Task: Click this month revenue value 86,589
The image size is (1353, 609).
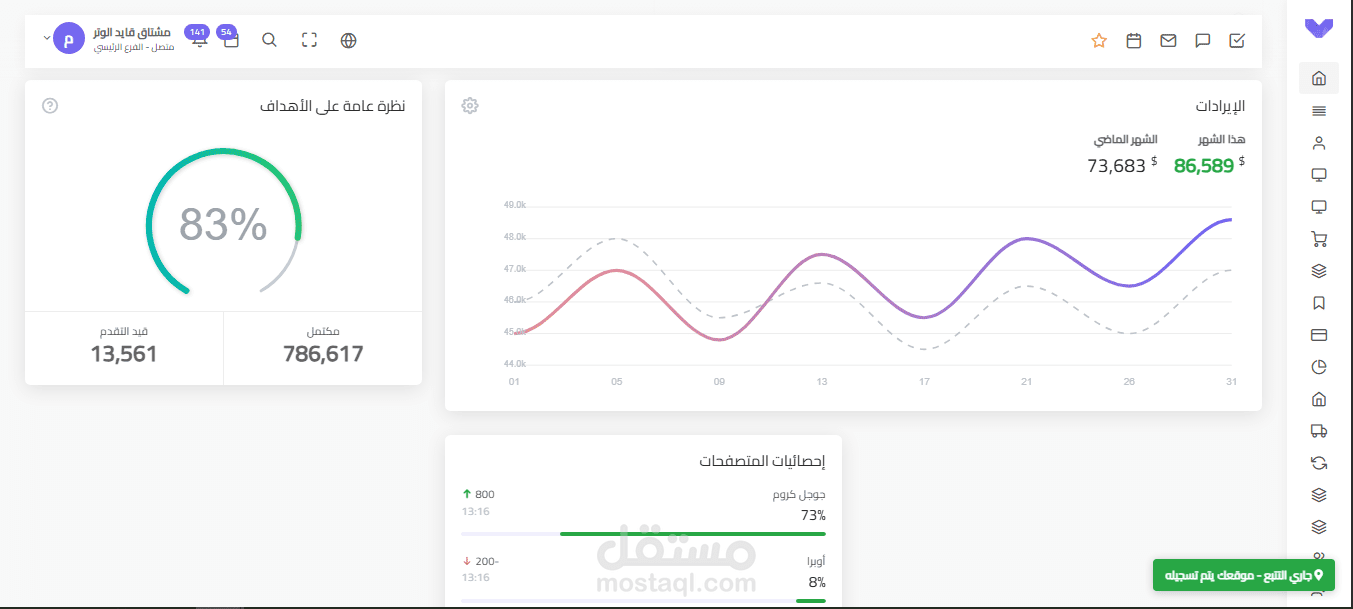Action: coord(1204,166)
